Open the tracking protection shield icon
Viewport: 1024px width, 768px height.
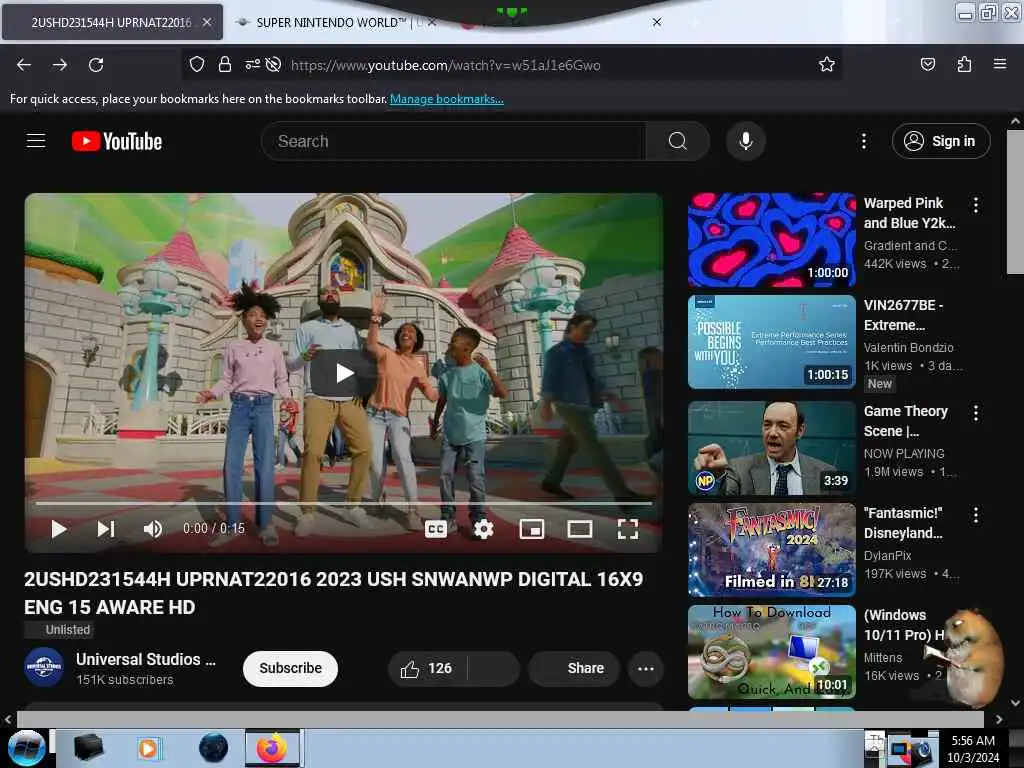[x=197, y=64]
